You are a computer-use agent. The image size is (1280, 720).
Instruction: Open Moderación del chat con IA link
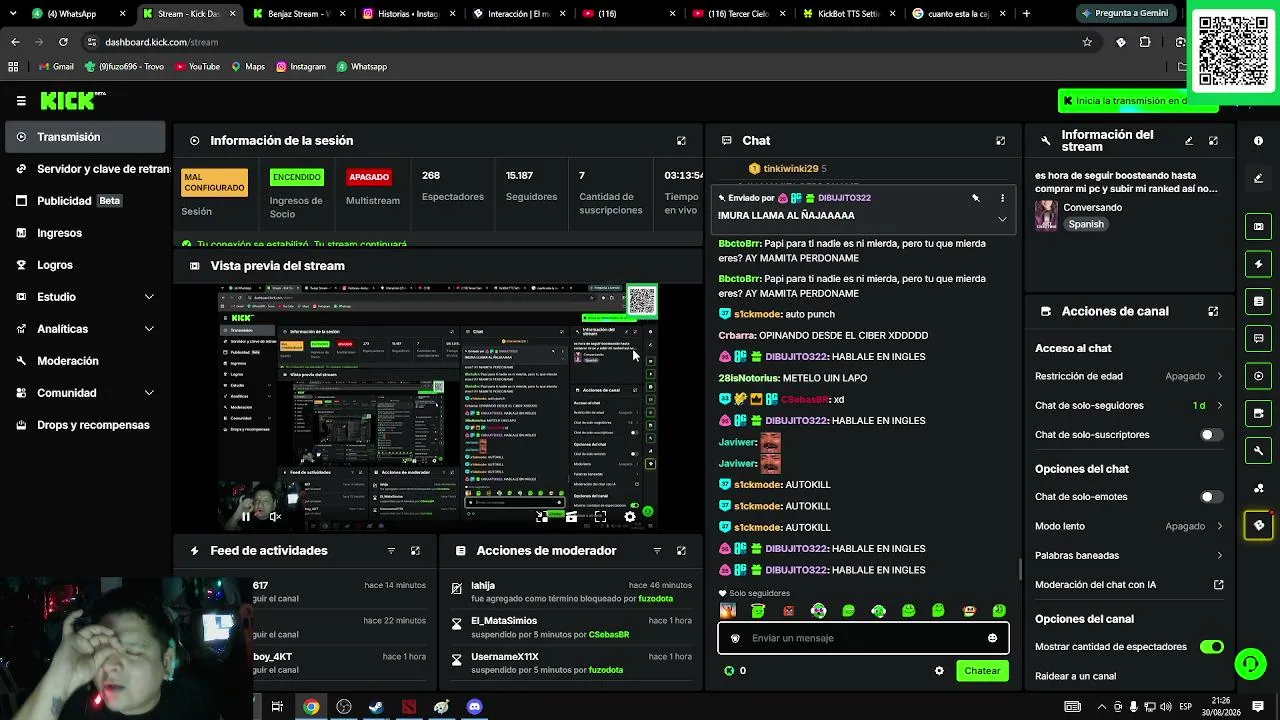tap(1129, 585)
